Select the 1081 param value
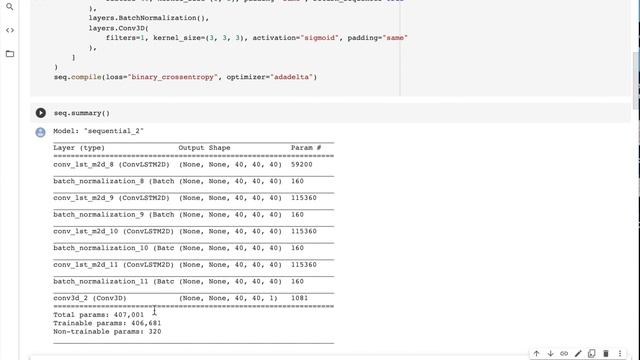Viewport: 640px width, 360px height. tap(299, 298)
